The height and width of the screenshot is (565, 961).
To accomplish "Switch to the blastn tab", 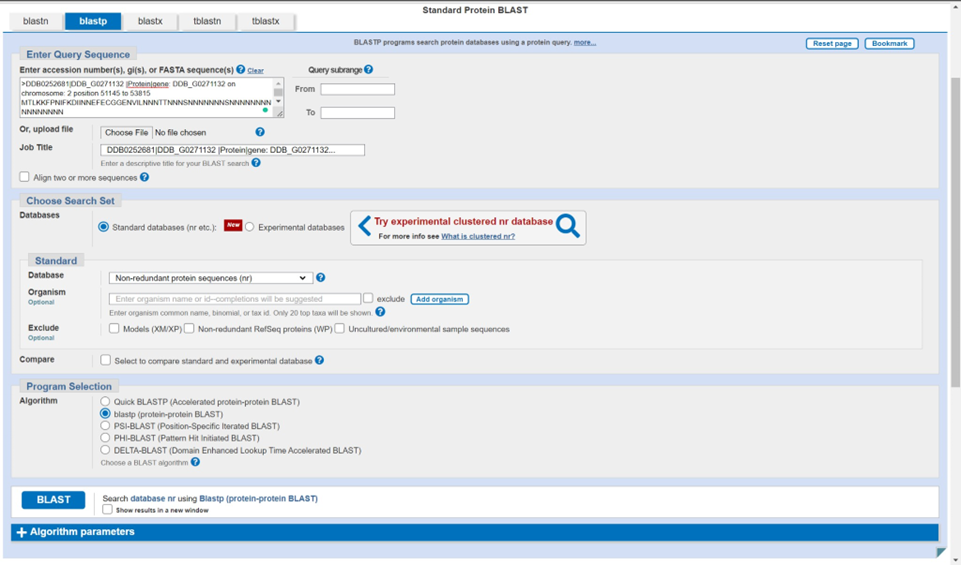I will 36,21.
